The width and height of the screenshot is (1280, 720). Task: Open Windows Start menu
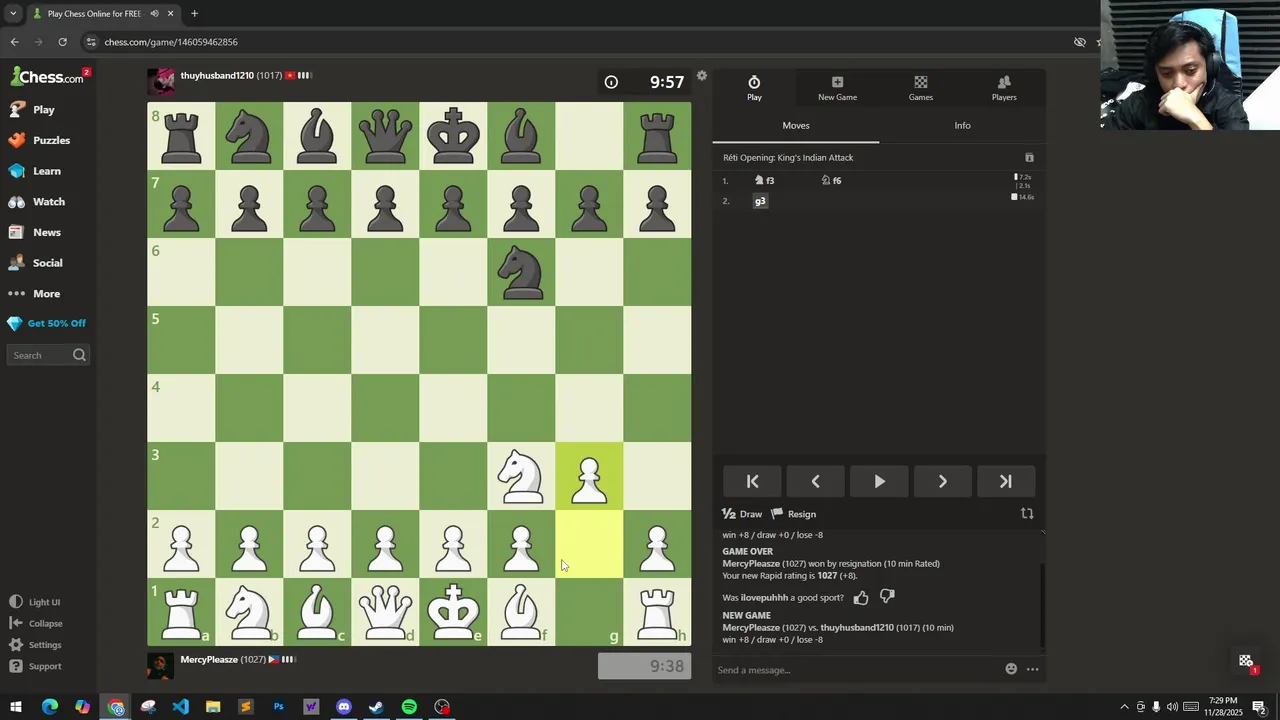click(16, 707)
